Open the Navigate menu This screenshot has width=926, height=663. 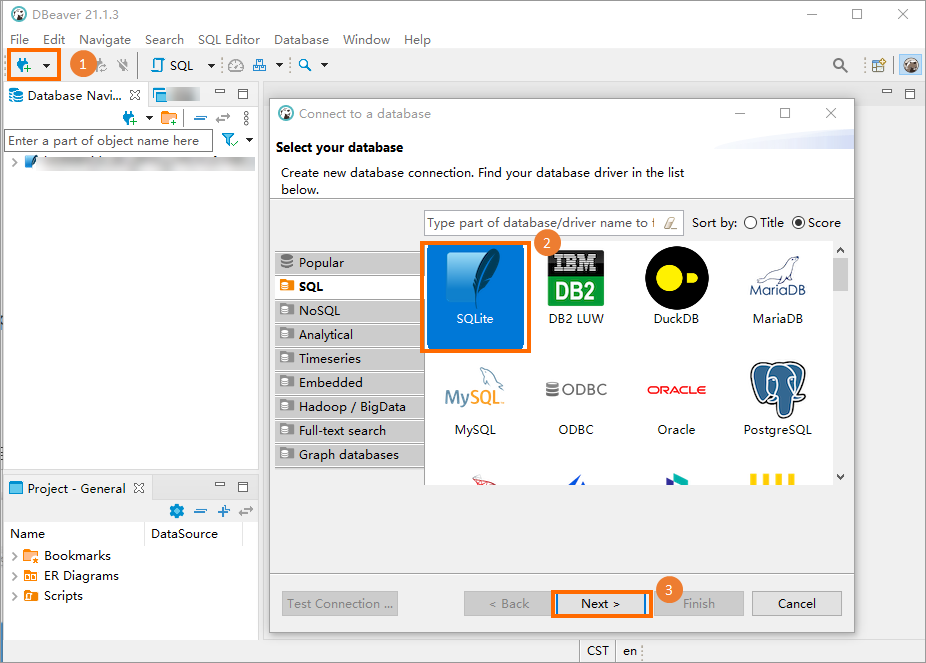click(x=105, y=40)
